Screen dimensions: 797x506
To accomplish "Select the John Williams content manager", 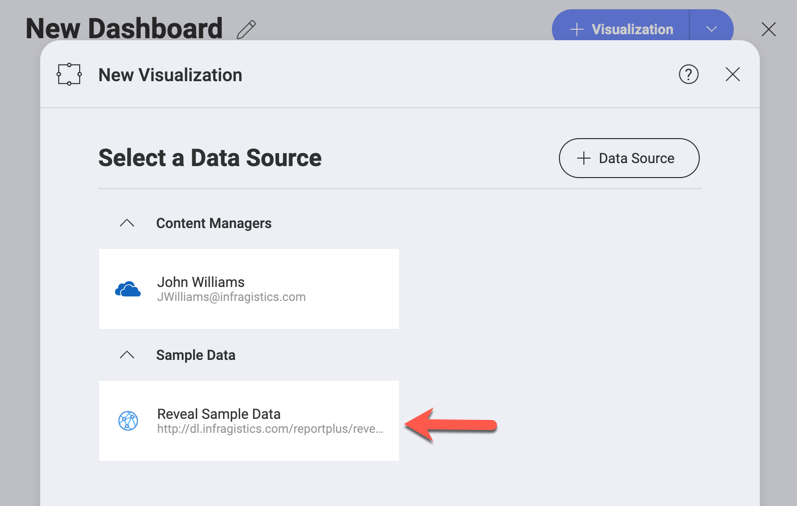I will tap(249, 289).
